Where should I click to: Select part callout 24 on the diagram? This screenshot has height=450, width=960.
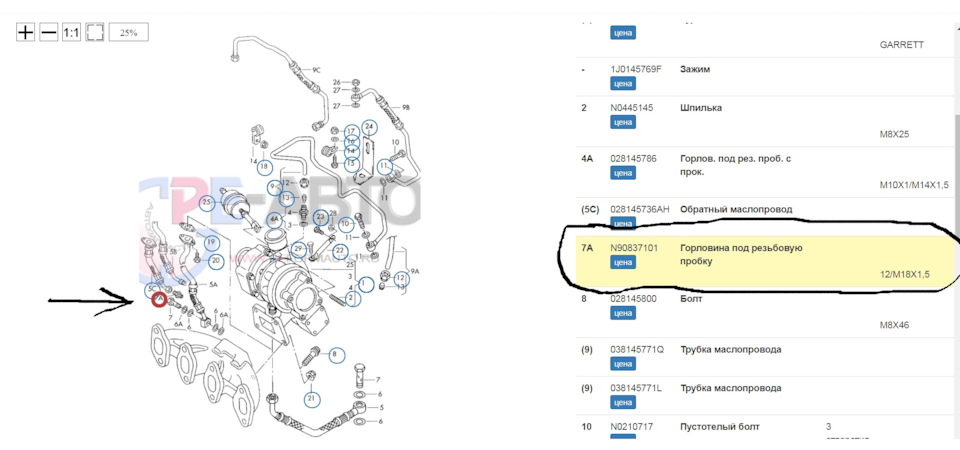[x=369, y=127]
